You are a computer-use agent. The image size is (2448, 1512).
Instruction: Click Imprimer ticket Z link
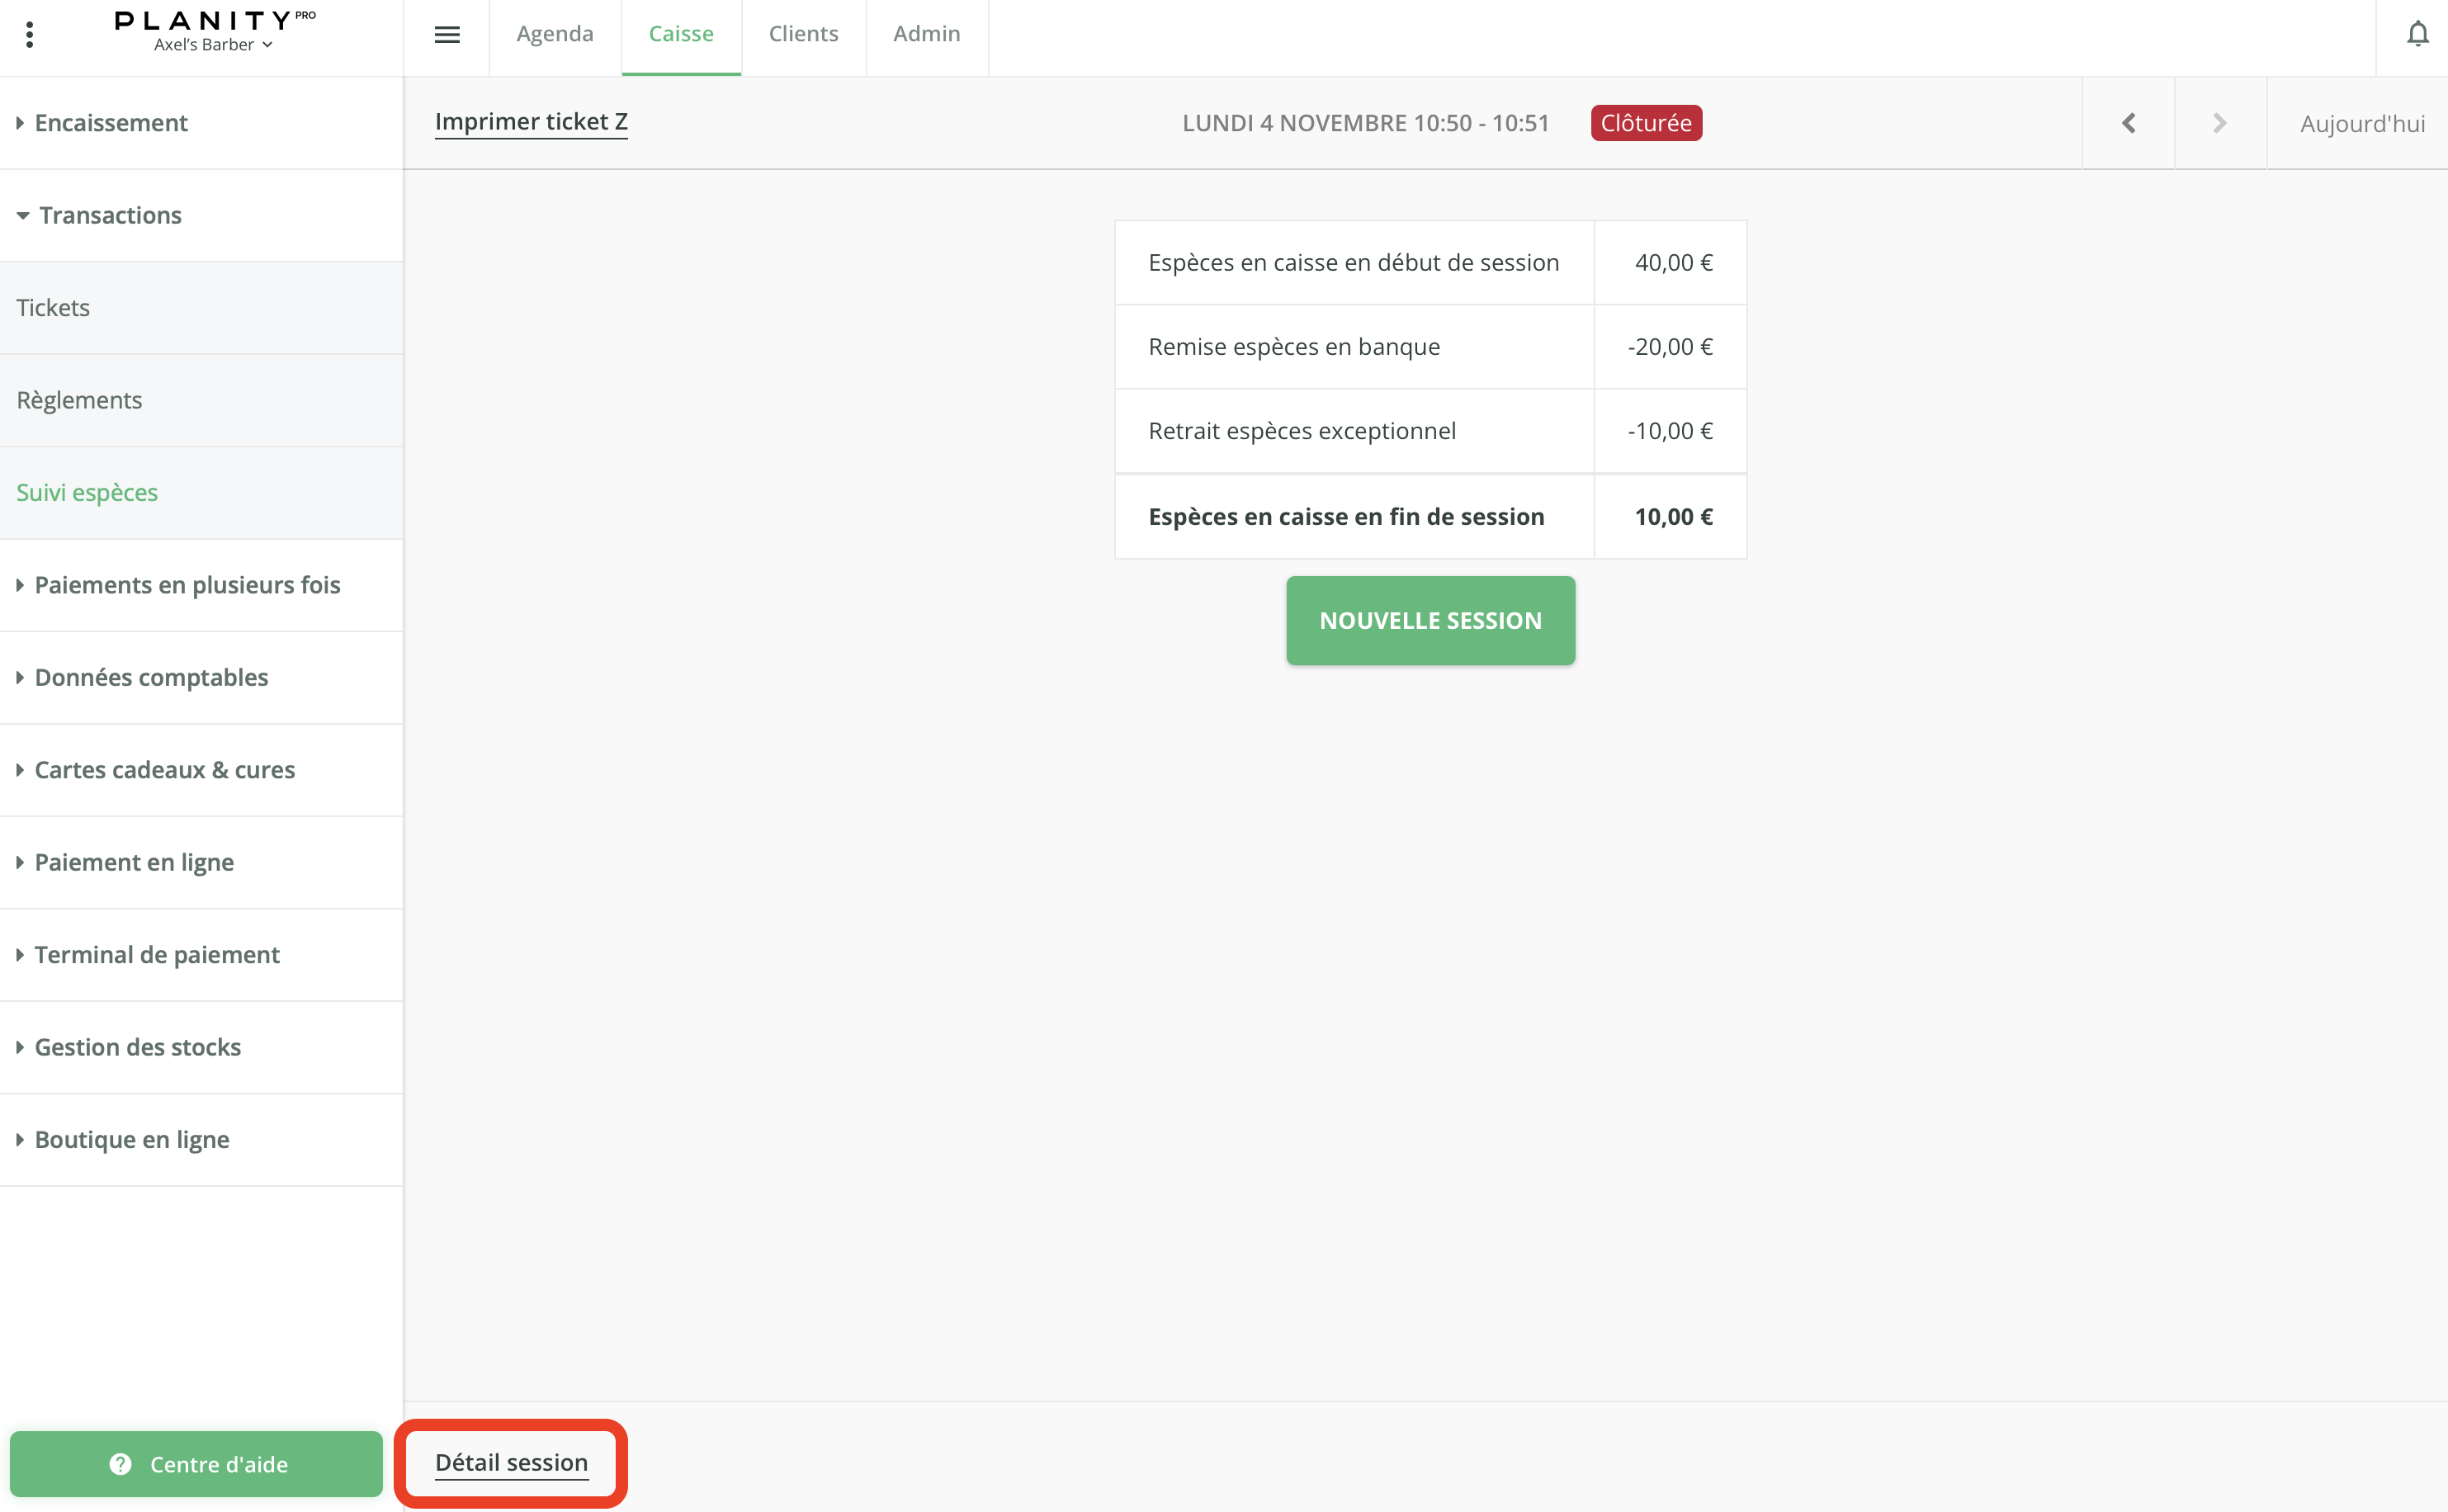coord(531,122)
